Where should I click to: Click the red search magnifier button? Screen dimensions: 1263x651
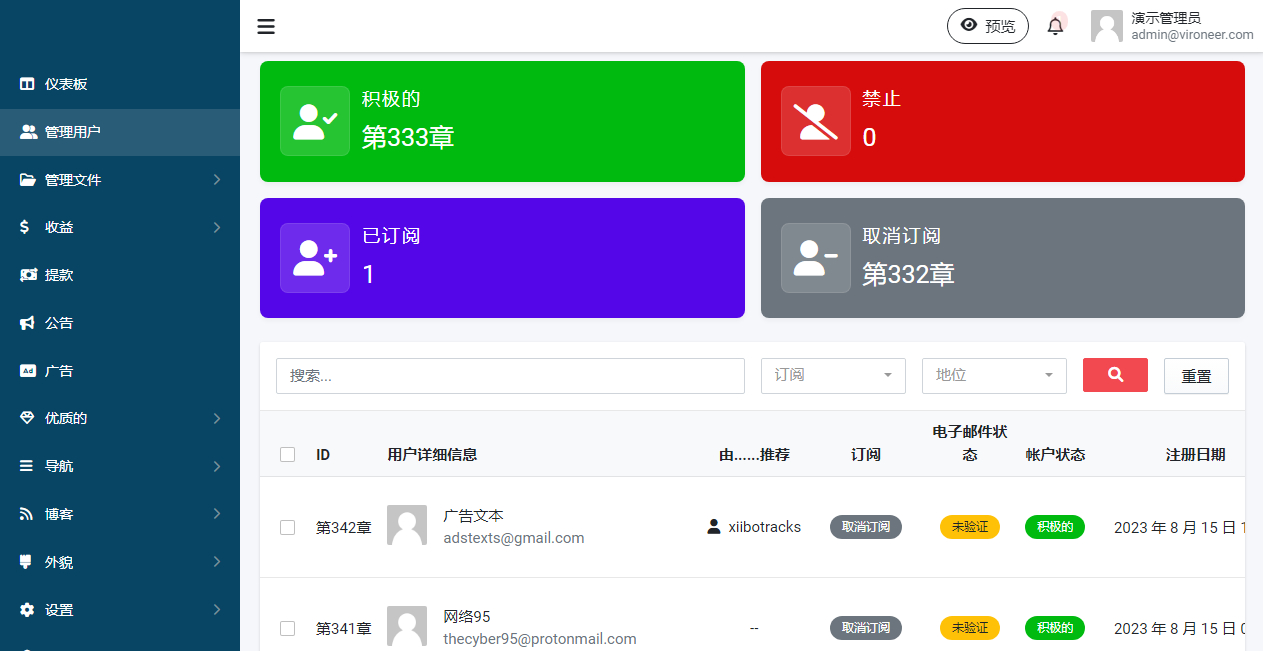[1115, 375]
